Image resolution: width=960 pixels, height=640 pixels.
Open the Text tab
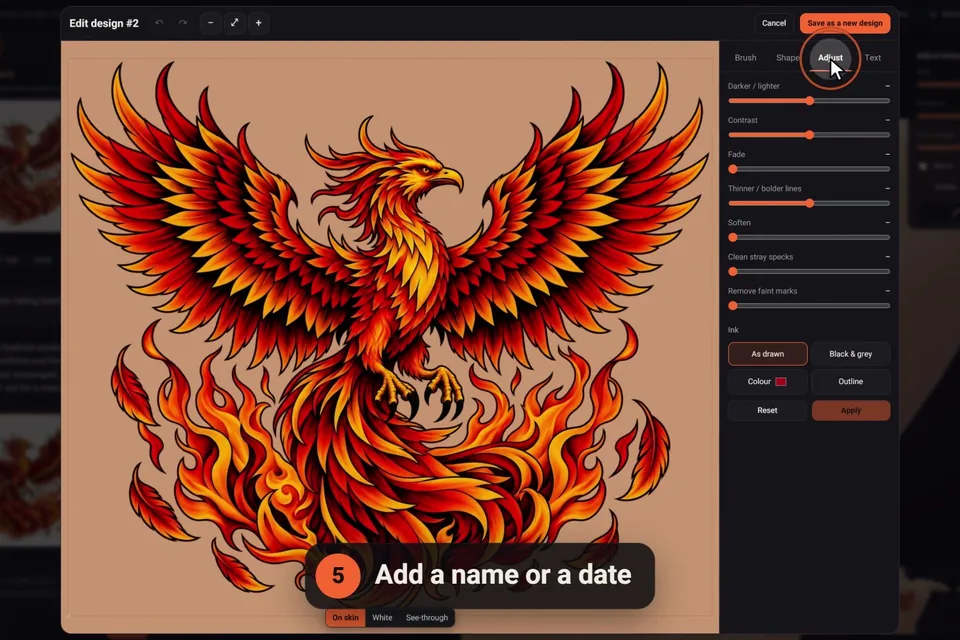point(872,58)
